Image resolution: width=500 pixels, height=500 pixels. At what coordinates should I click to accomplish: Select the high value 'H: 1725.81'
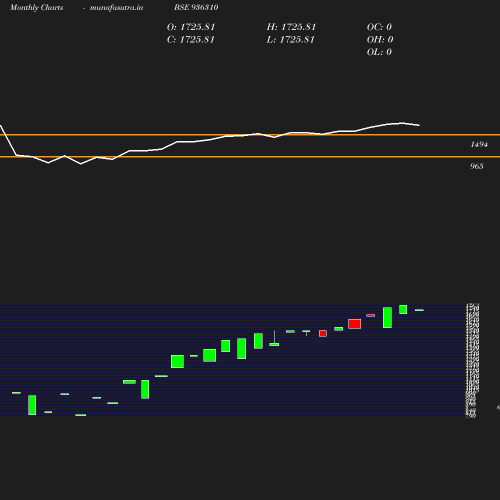[x=291, y=27]
